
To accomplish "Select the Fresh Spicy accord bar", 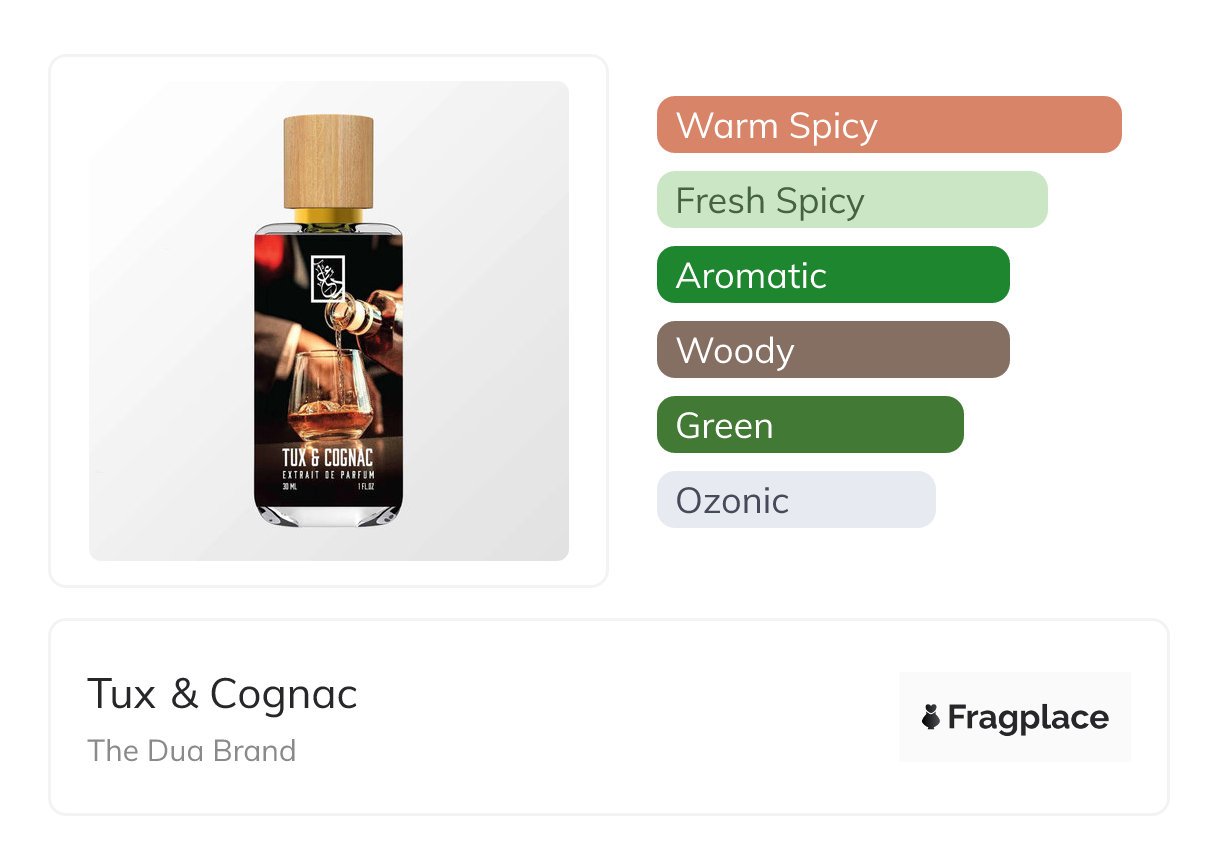I will (x=851, y=200).
